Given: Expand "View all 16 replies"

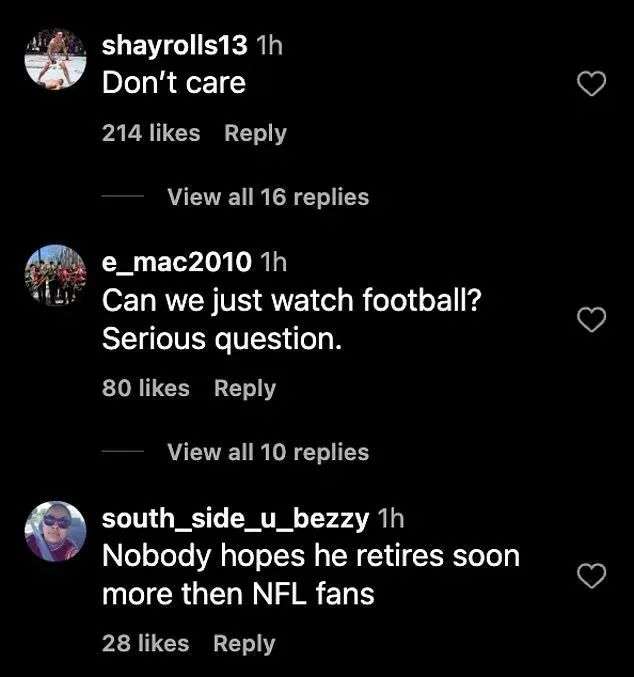Looking at the screenshot, I should (x=267, y=197).
